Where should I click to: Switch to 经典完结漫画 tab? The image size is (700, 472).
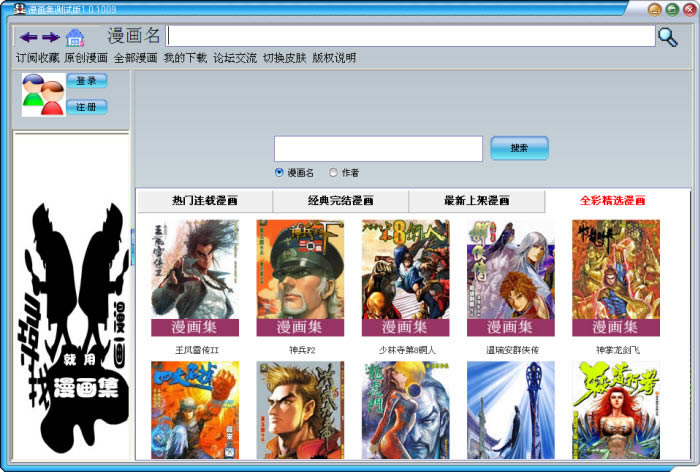(341, 201)
